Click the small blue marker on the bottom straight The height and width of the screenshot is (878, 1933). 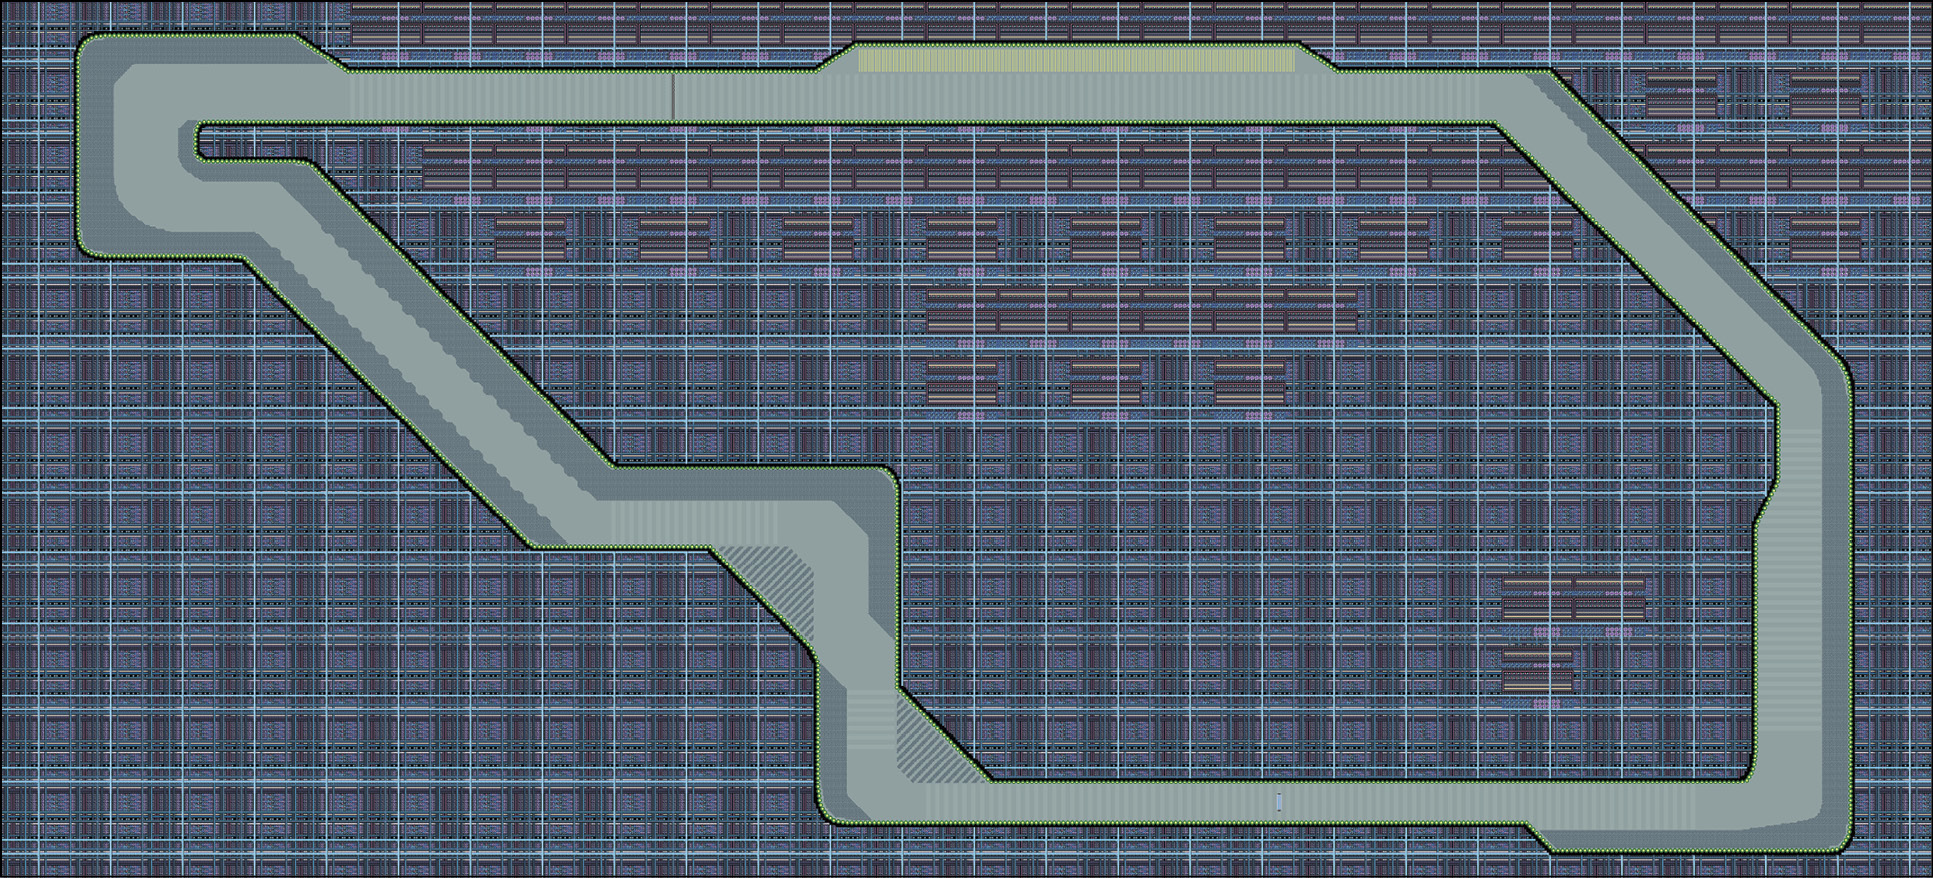pyautogui.click(x=1279, y=801)
